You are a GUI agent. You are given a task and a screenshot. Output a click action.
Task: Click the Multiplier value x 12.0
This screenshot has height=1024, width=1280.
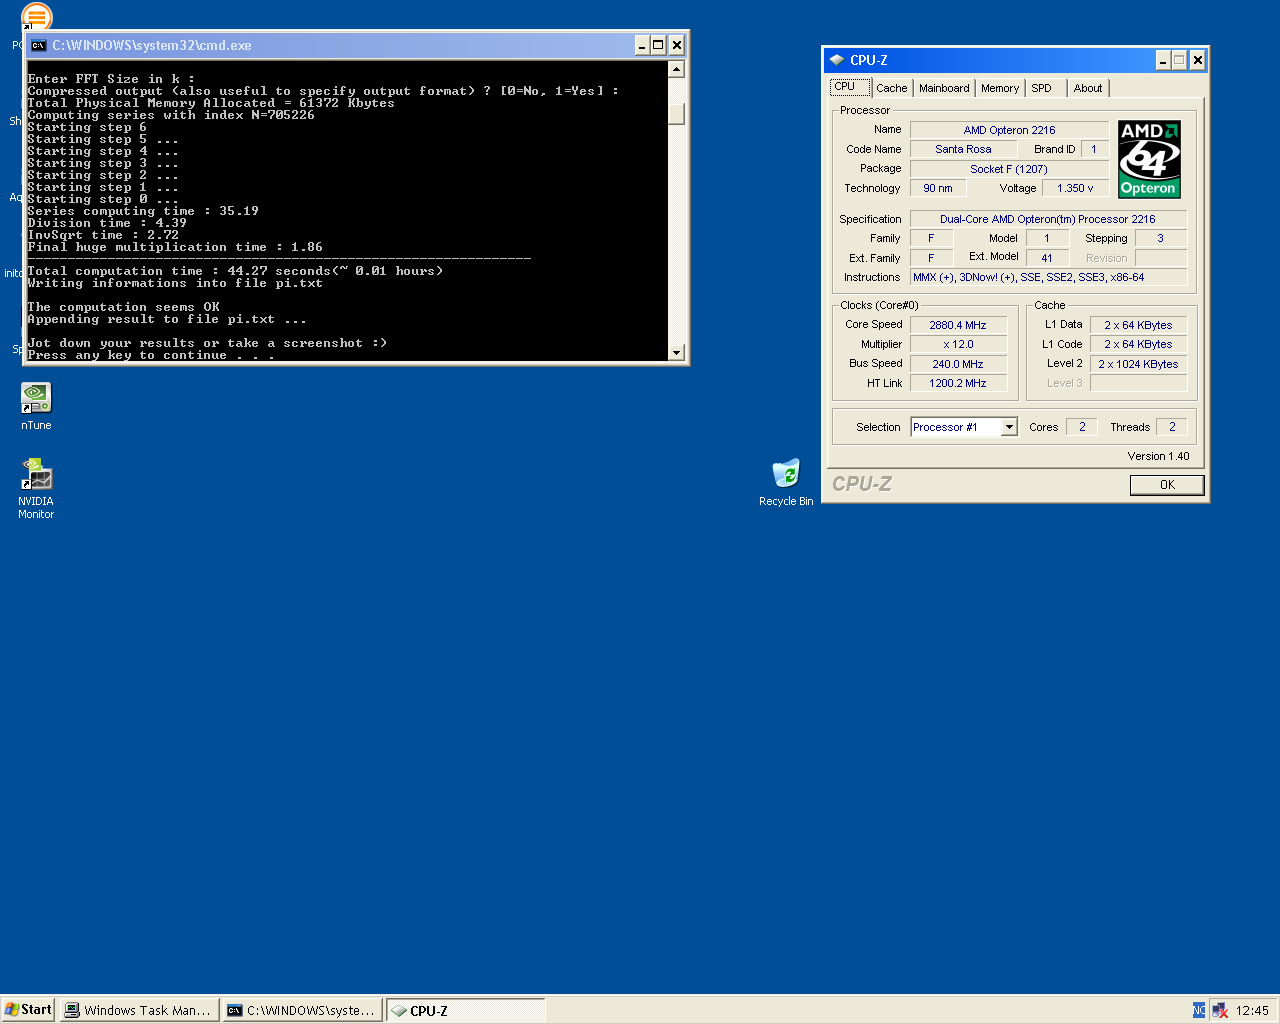pyautogui.click(x=958, y=344)
